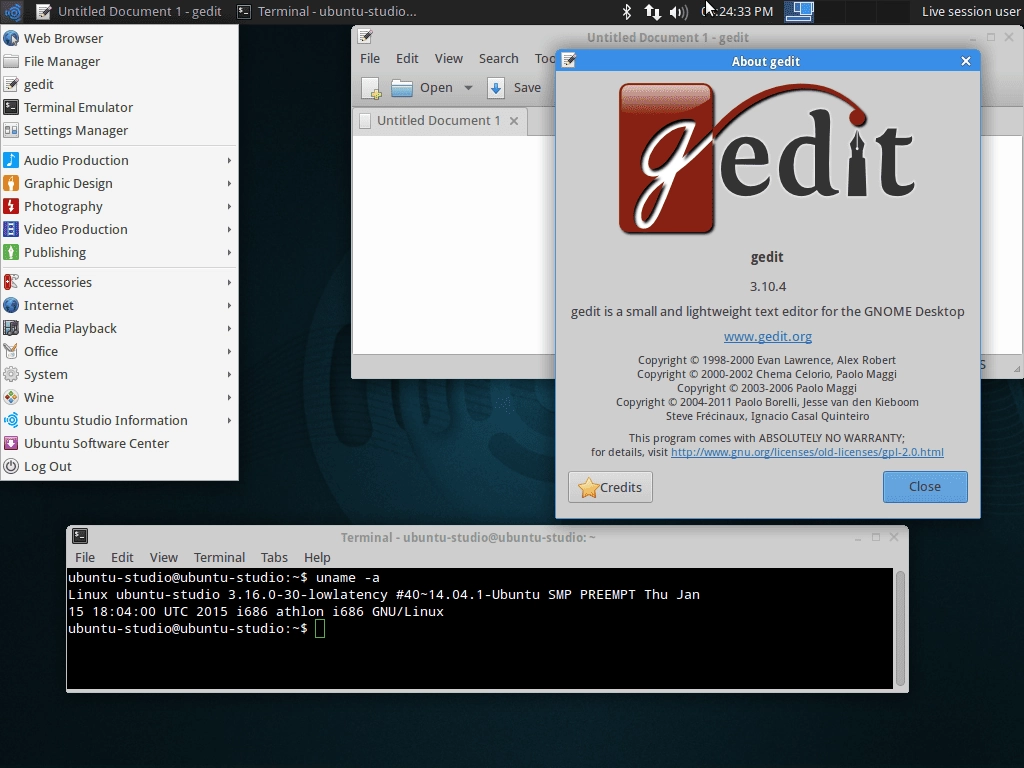Viewport: 1024px width, 768px height.
Task: Open the File menu in terminal window
Action: pos(85,558)
